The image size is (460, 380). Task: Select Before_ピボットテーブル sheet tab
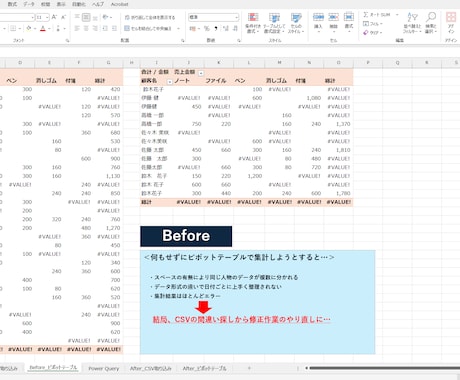53,367
